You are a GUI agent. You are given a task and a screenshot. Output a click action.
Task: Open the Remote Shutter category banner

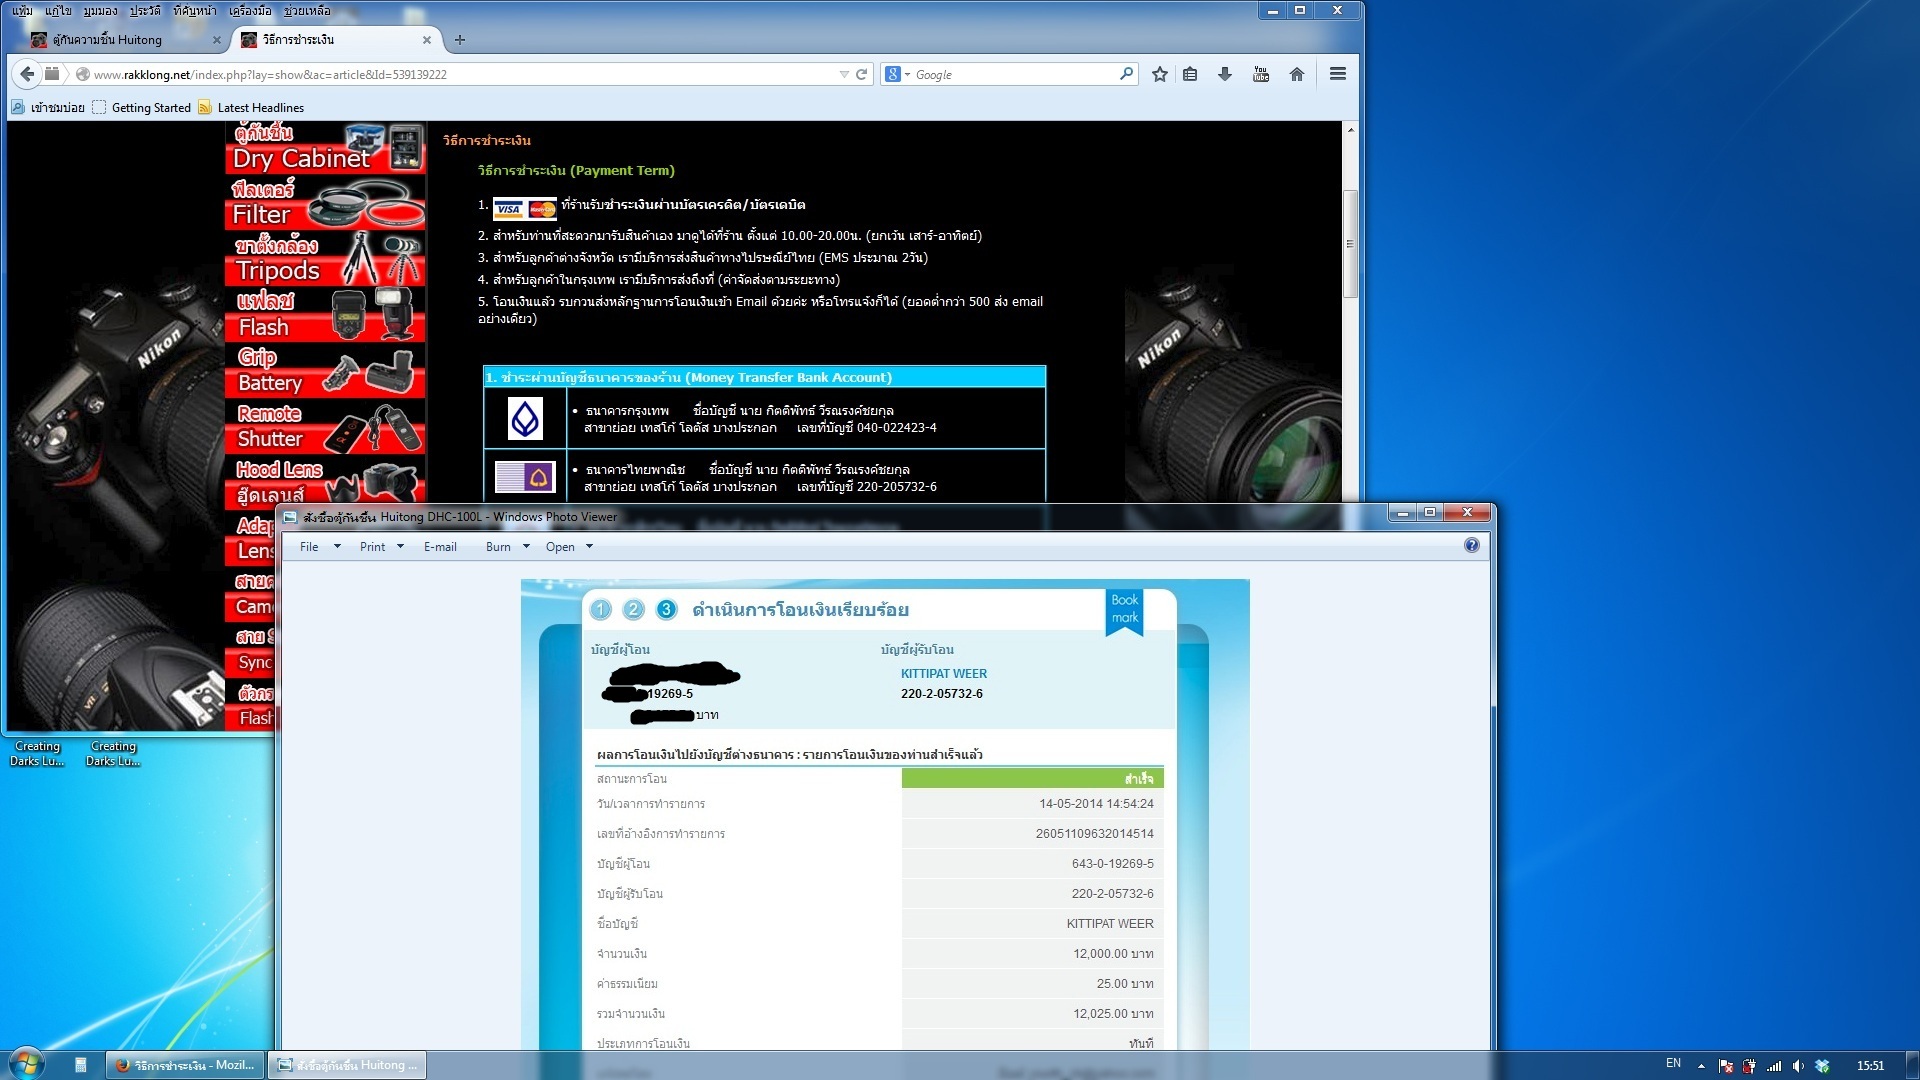tap(326, 427)
